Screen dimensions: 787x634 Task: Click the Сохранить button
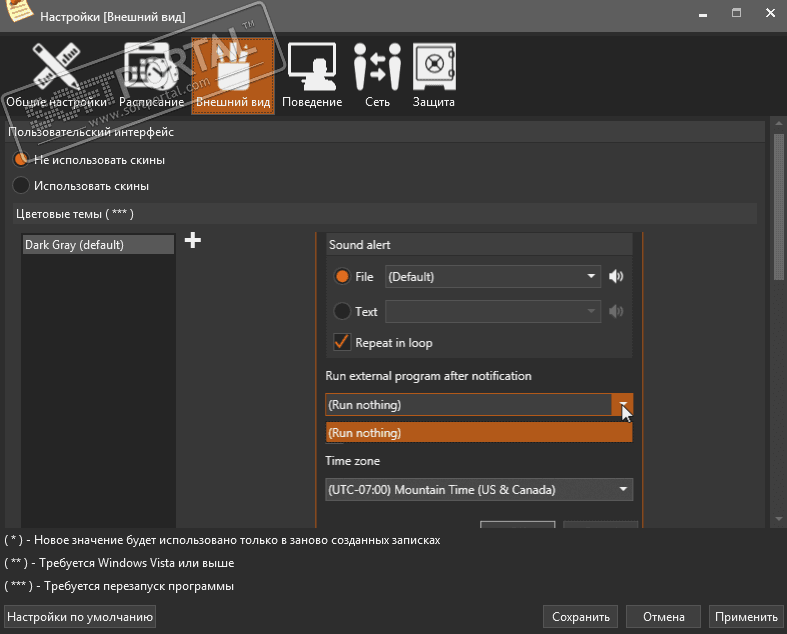(580, 616)
